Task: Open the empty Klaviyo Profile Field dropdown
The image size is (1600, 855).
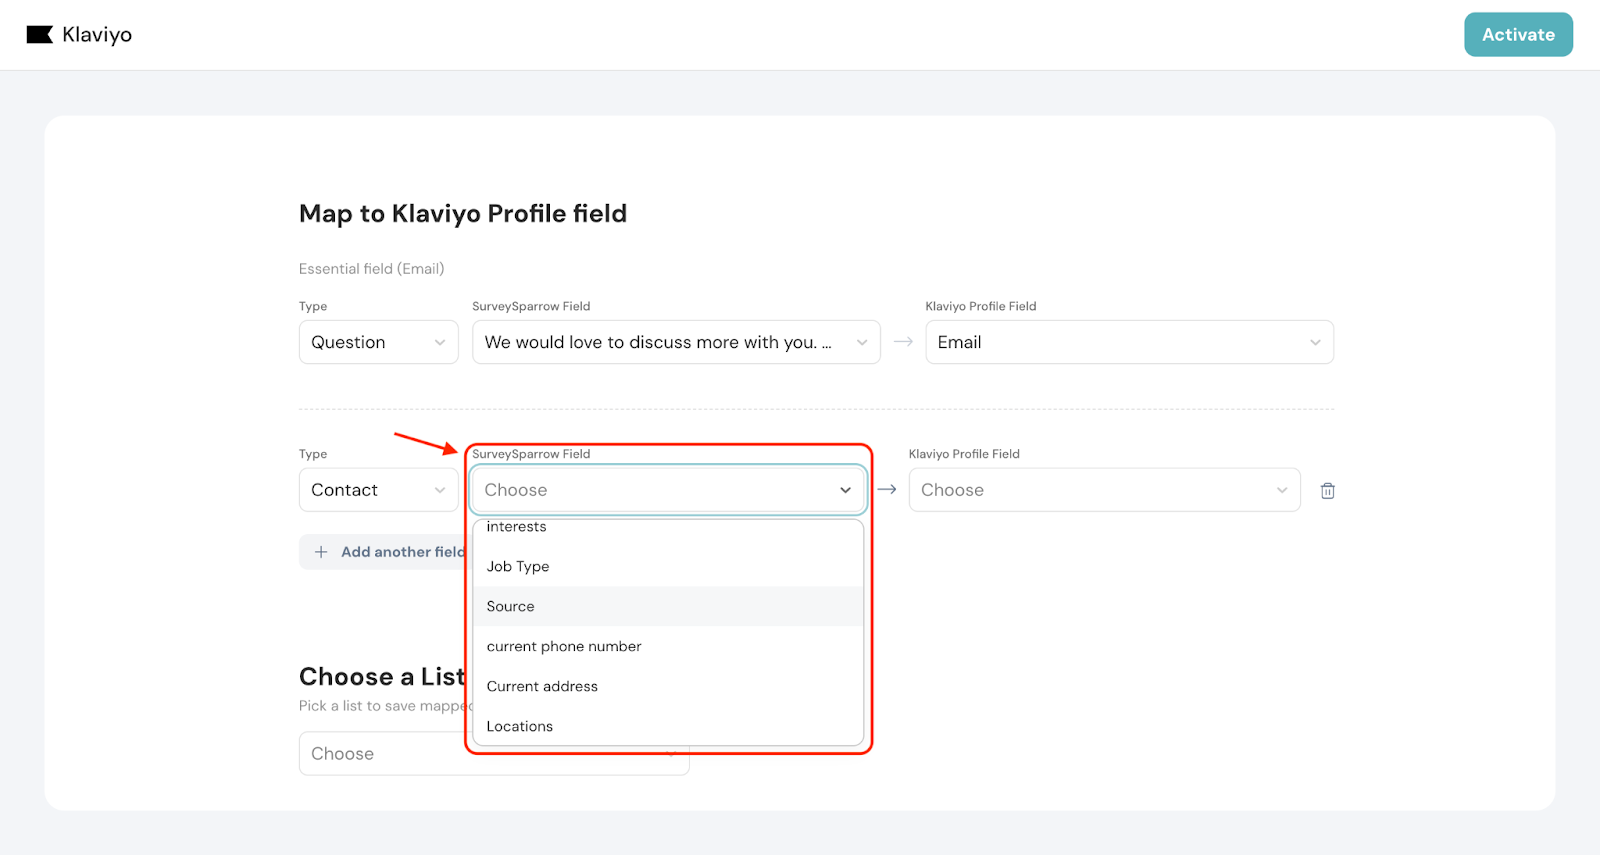Action: point(1103,490)
